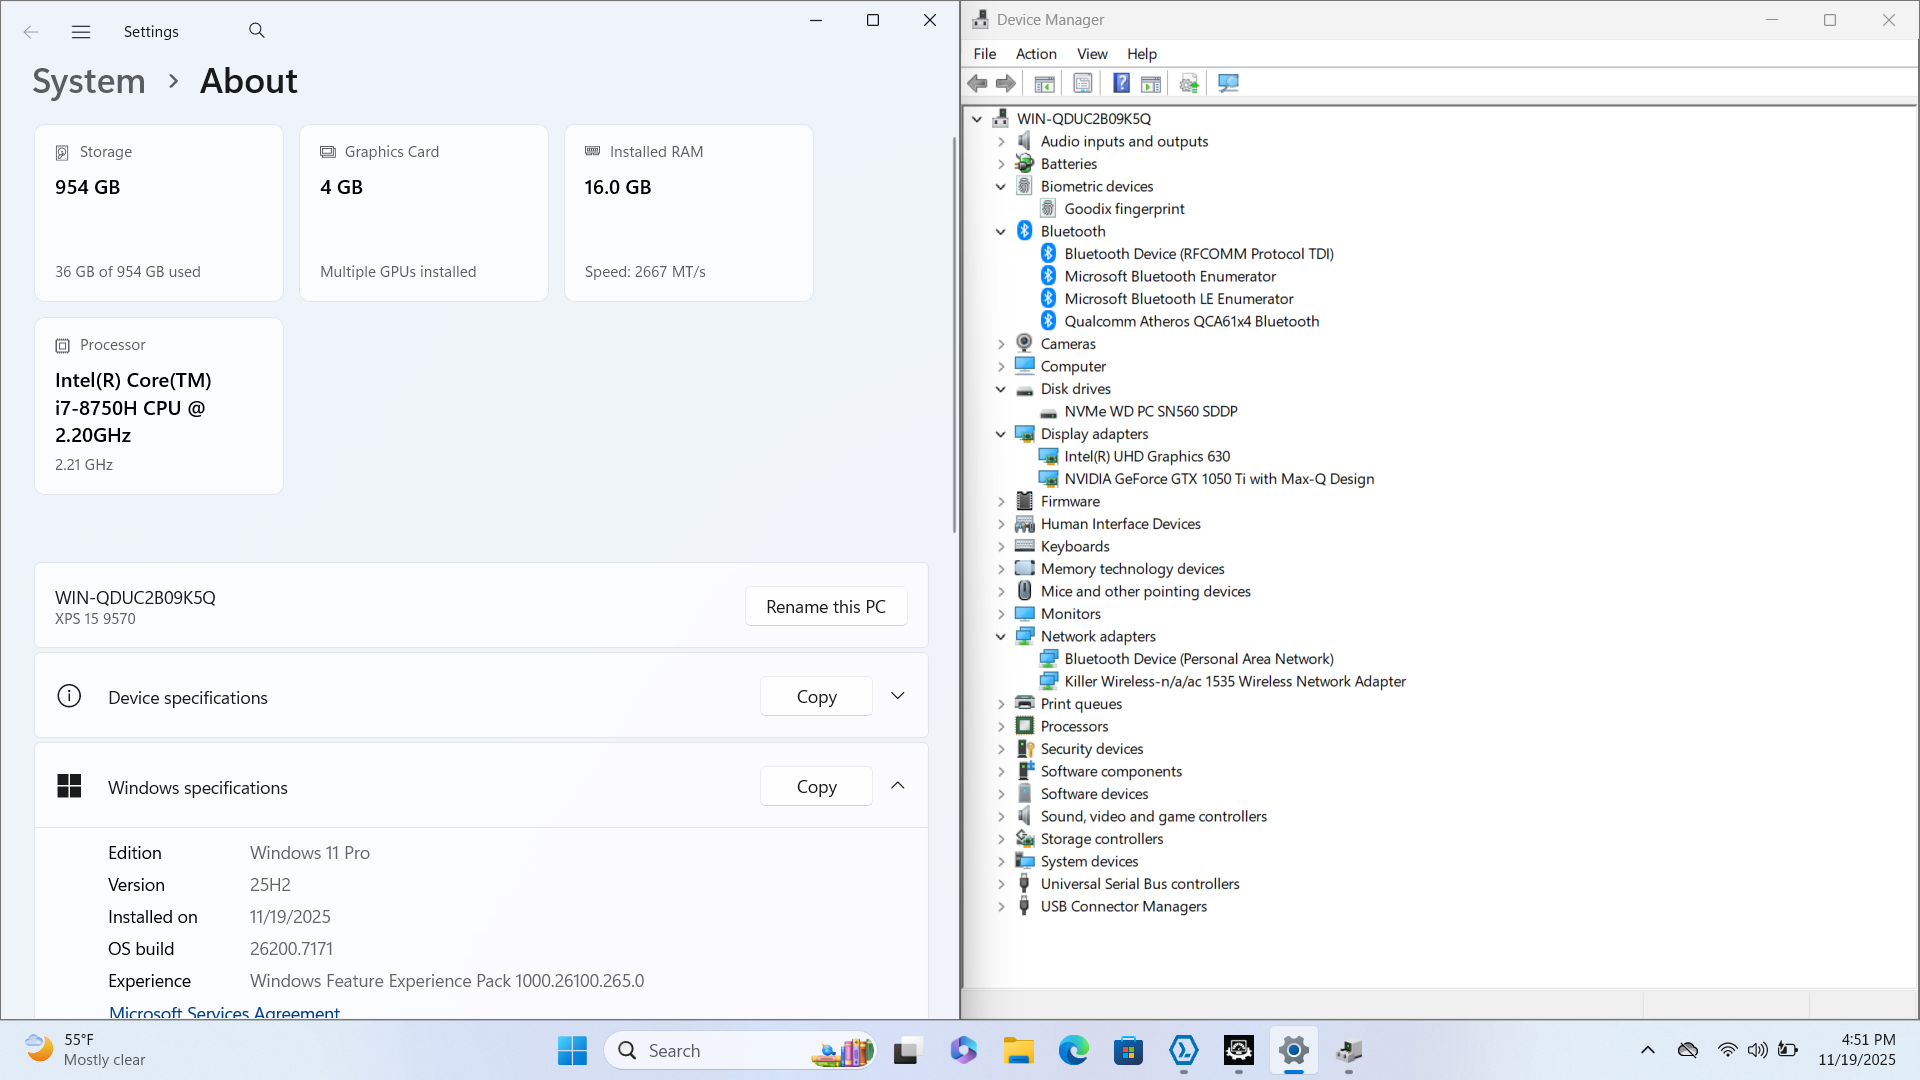1920x1080 pixels.
Task: Collapse the Bluetooth device category
Action: tap(1001, 232)
